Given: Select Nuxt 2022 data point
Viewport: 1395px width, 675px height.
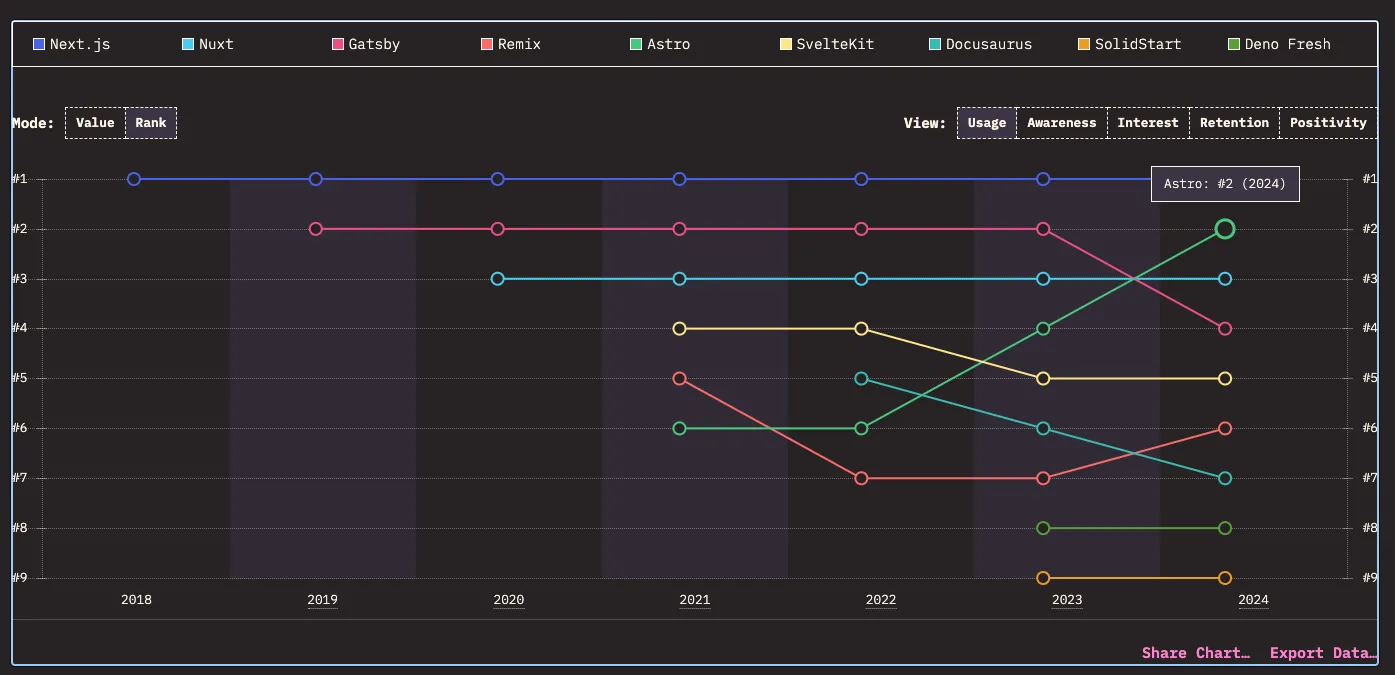Looking at the screenshot, I should click(x=862, y=279).
